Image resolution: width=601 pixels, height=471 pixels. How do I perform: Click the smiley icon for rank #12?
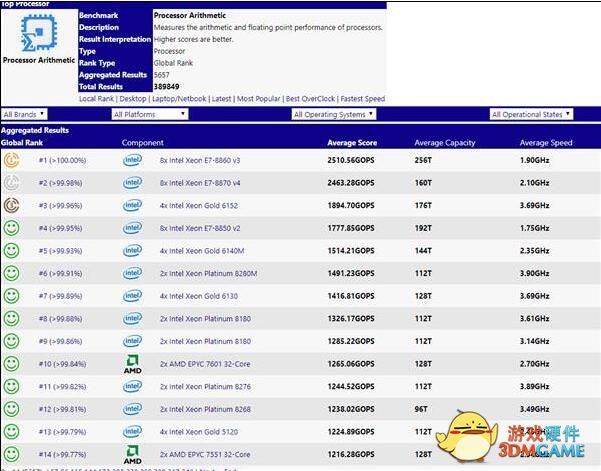(x=11, y=409)
